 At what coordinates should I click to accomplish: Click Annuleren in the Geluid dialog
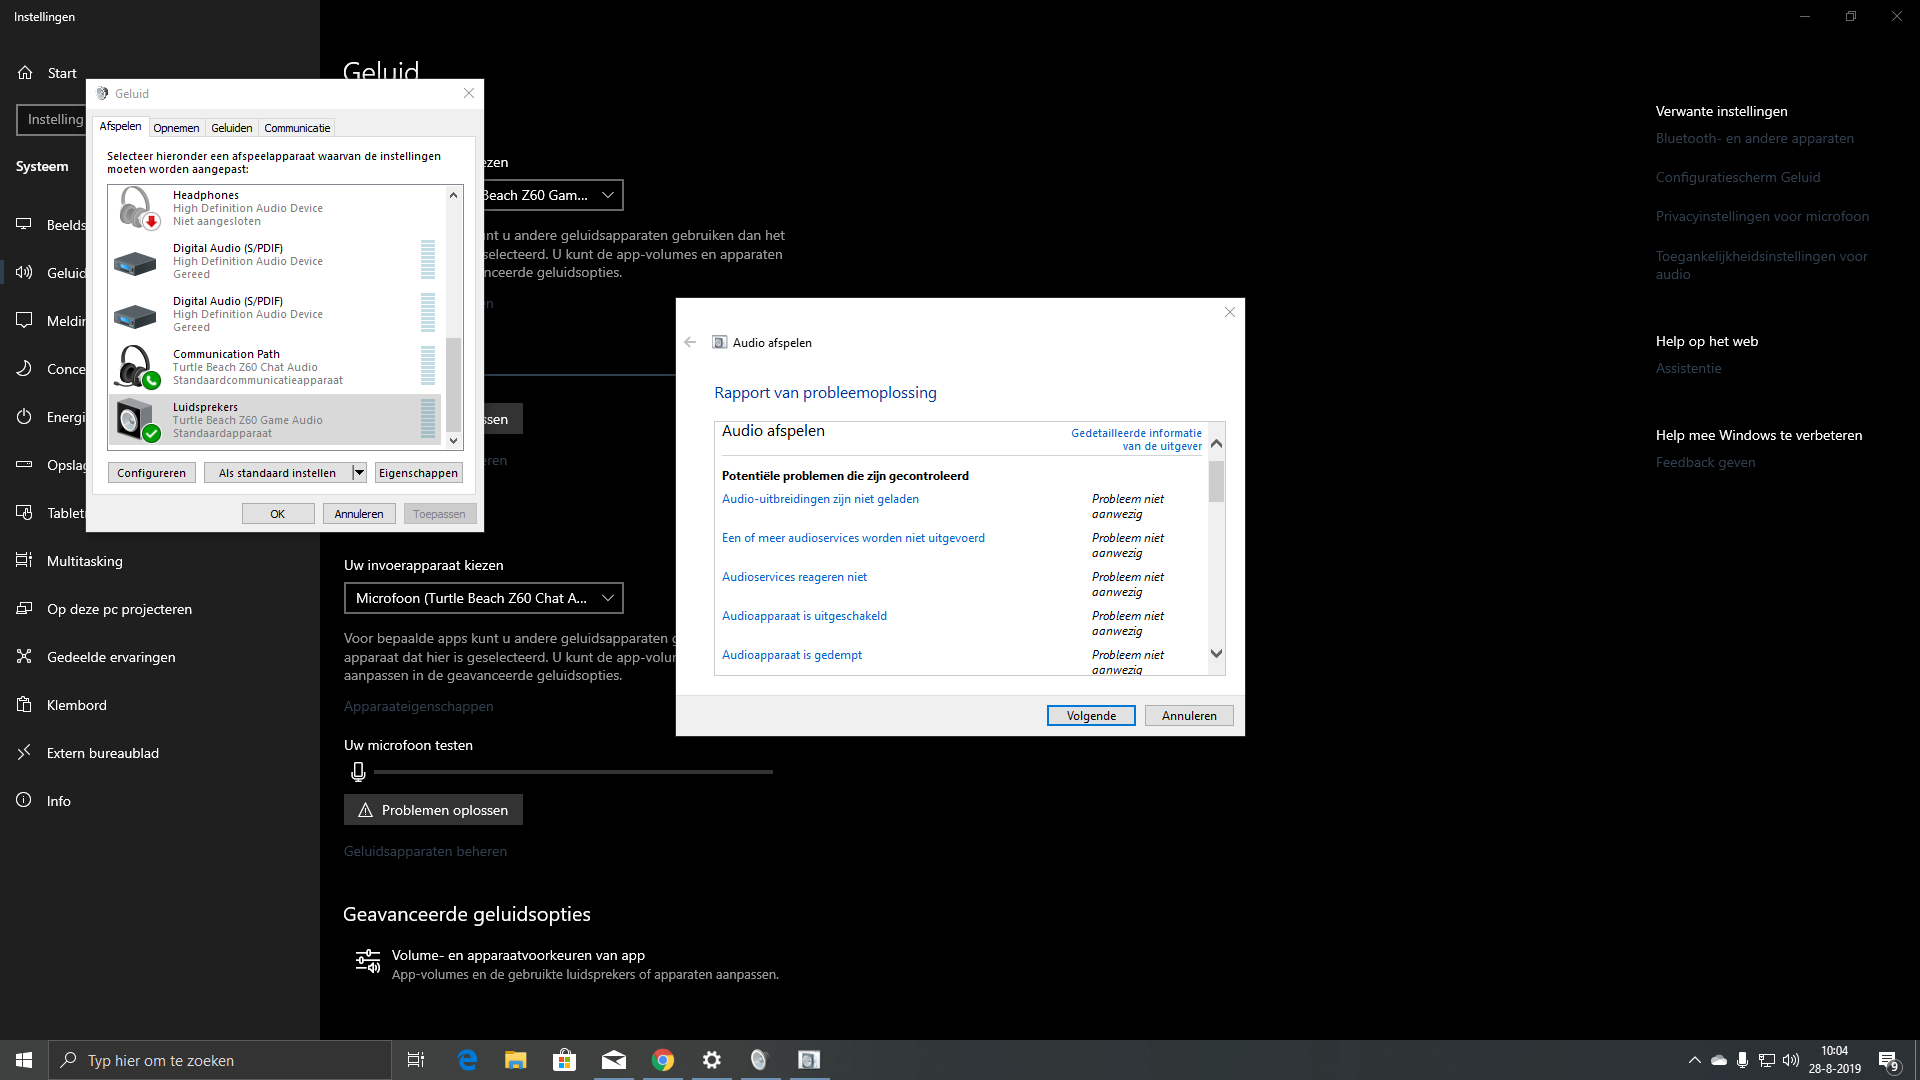359,514
